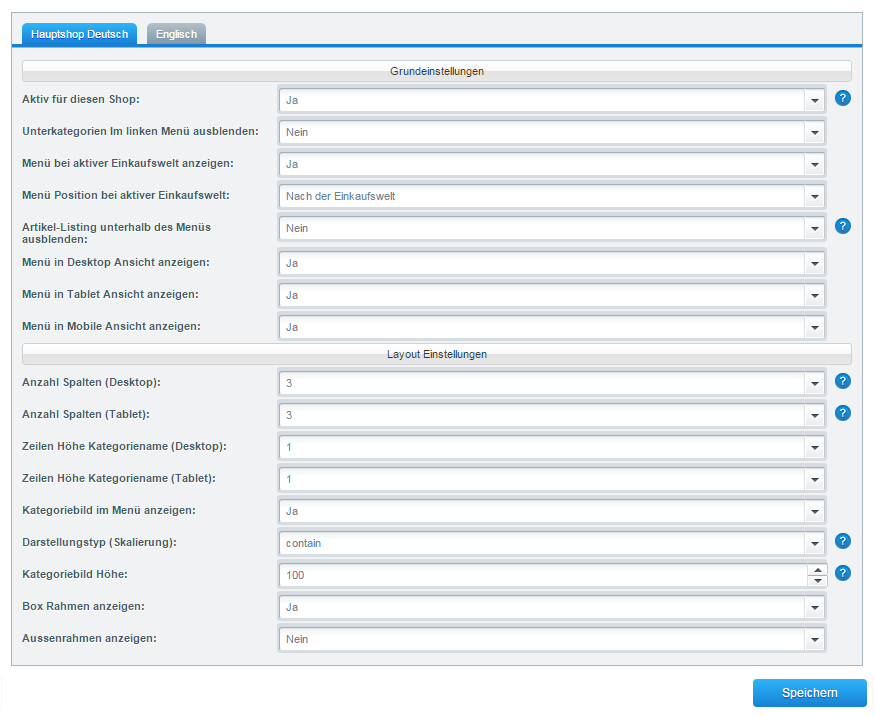
Task: Expand 'Anzahl Spalten (Tablet)' dropdown arrow
Action: coord(815,415)
